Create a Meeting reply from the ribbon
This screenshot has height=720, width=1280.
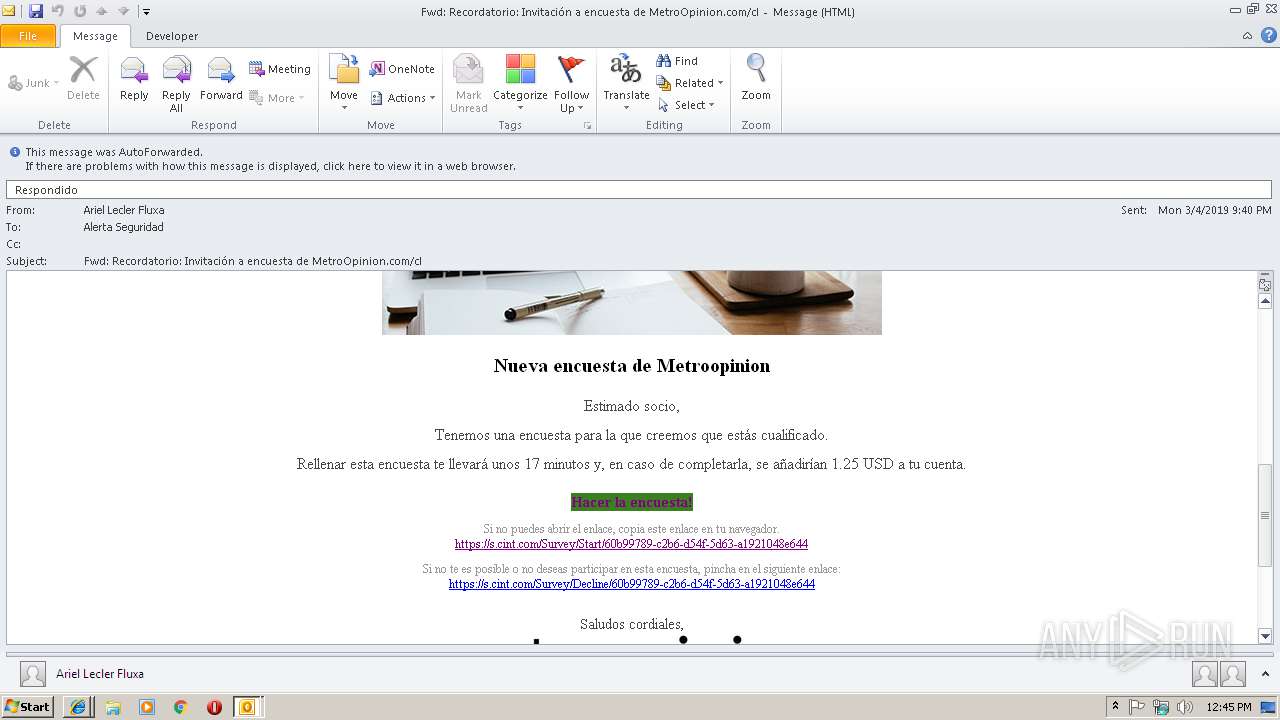(x=280, y=69)
